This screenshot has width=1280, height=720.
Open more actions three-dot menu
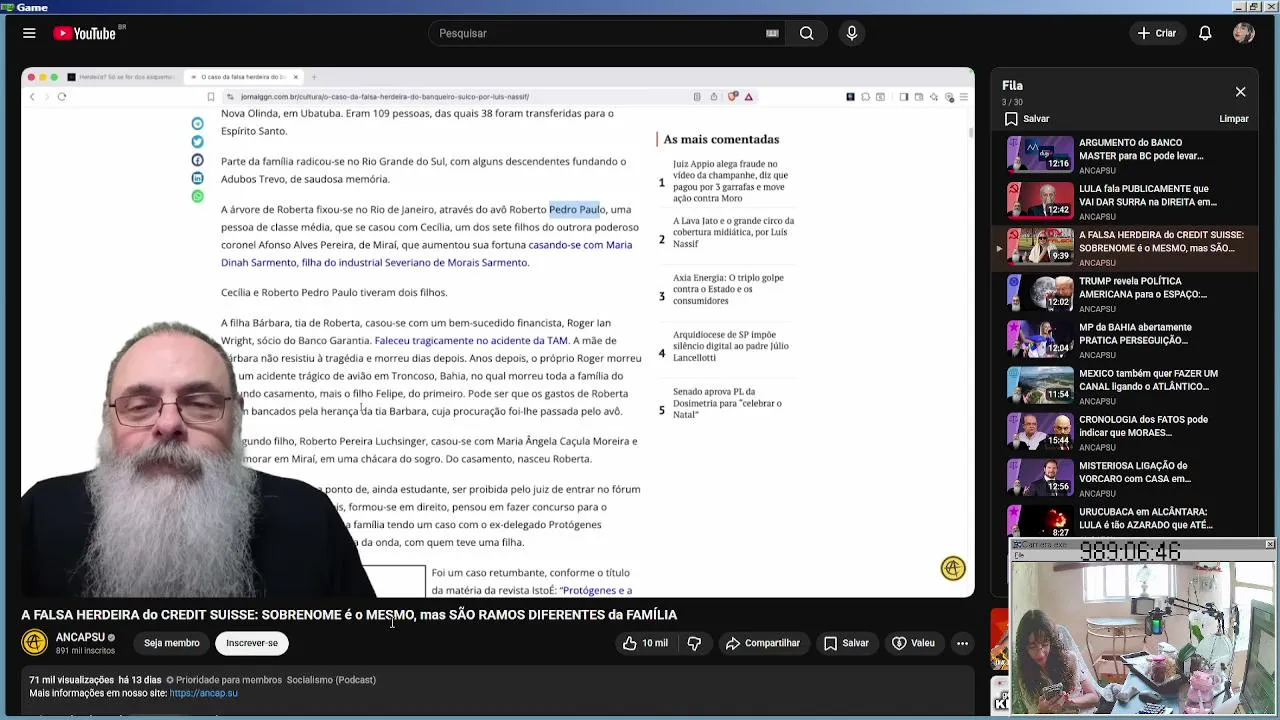point(962,643)
